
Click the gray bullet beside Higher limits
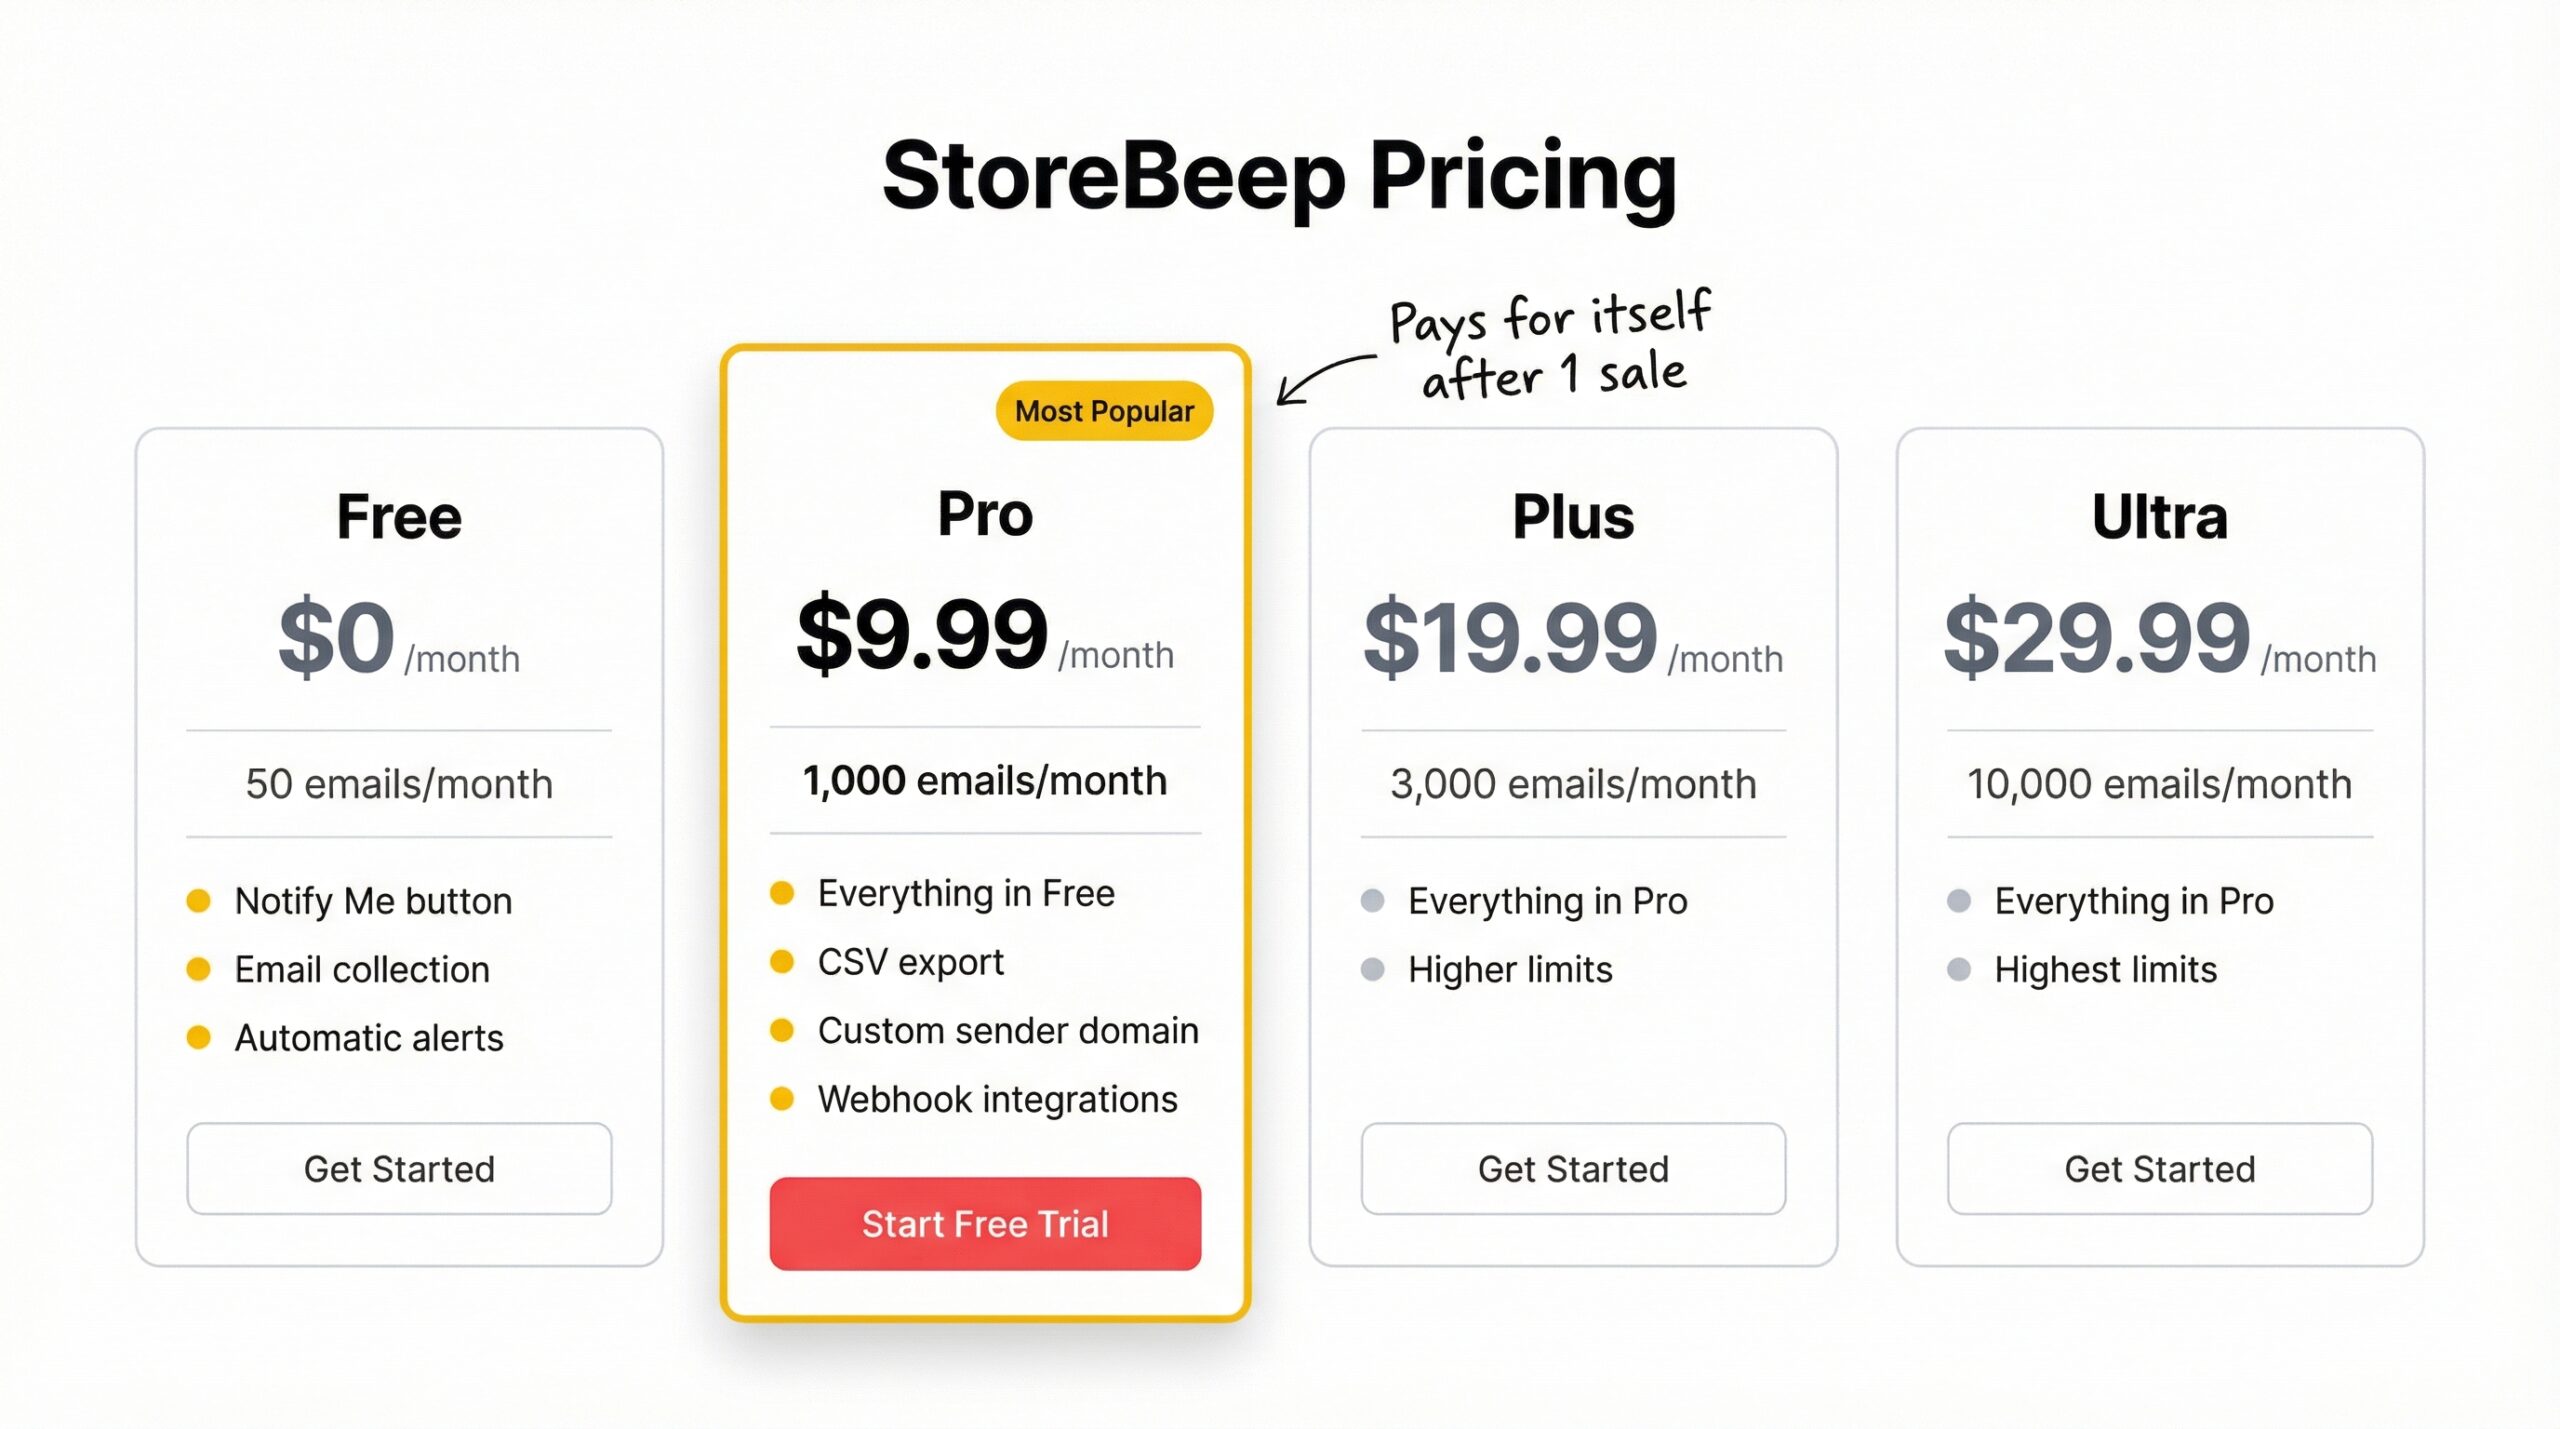coord(1374,968)
